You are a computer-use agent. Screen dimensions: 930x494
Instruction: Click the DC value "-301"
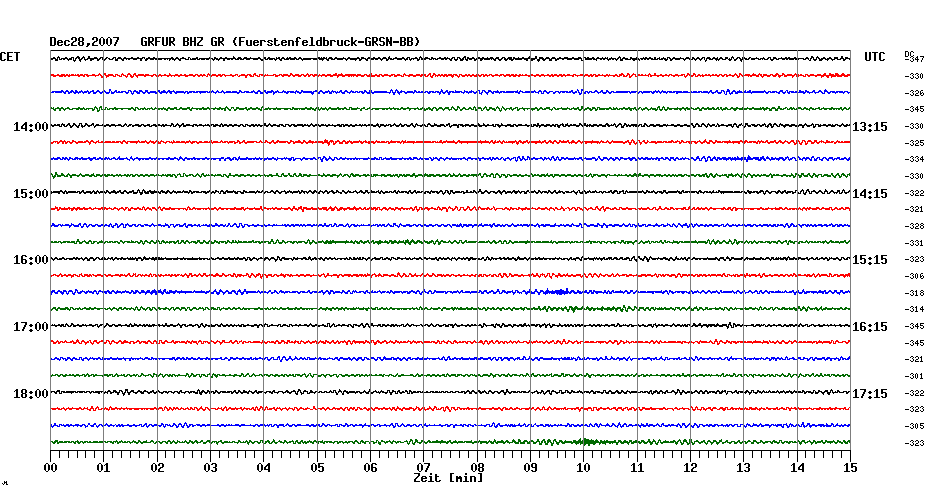click(914, 376)
